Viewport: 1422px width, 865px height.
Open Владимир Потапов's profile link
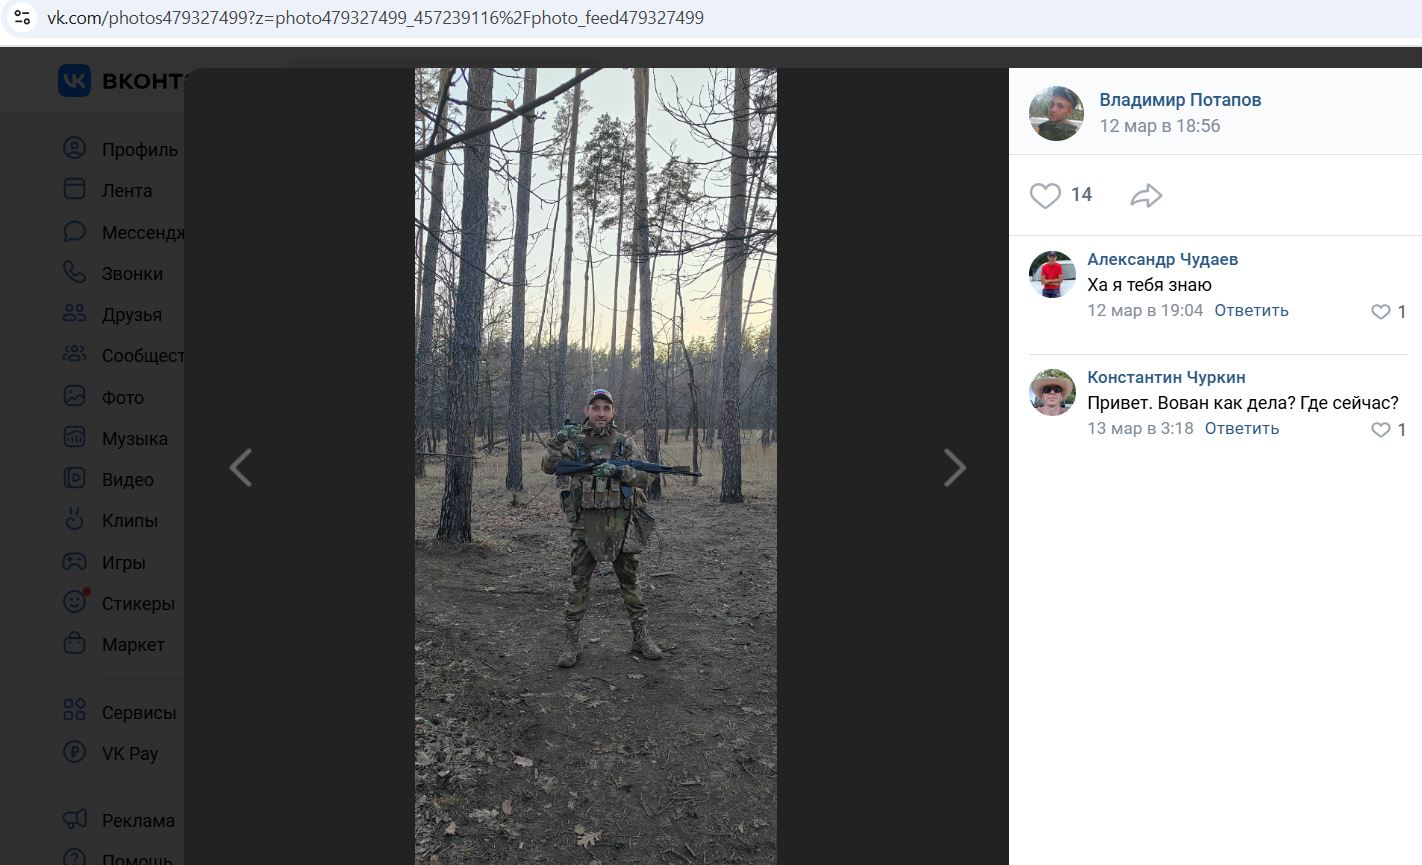tap(1180, 99)
